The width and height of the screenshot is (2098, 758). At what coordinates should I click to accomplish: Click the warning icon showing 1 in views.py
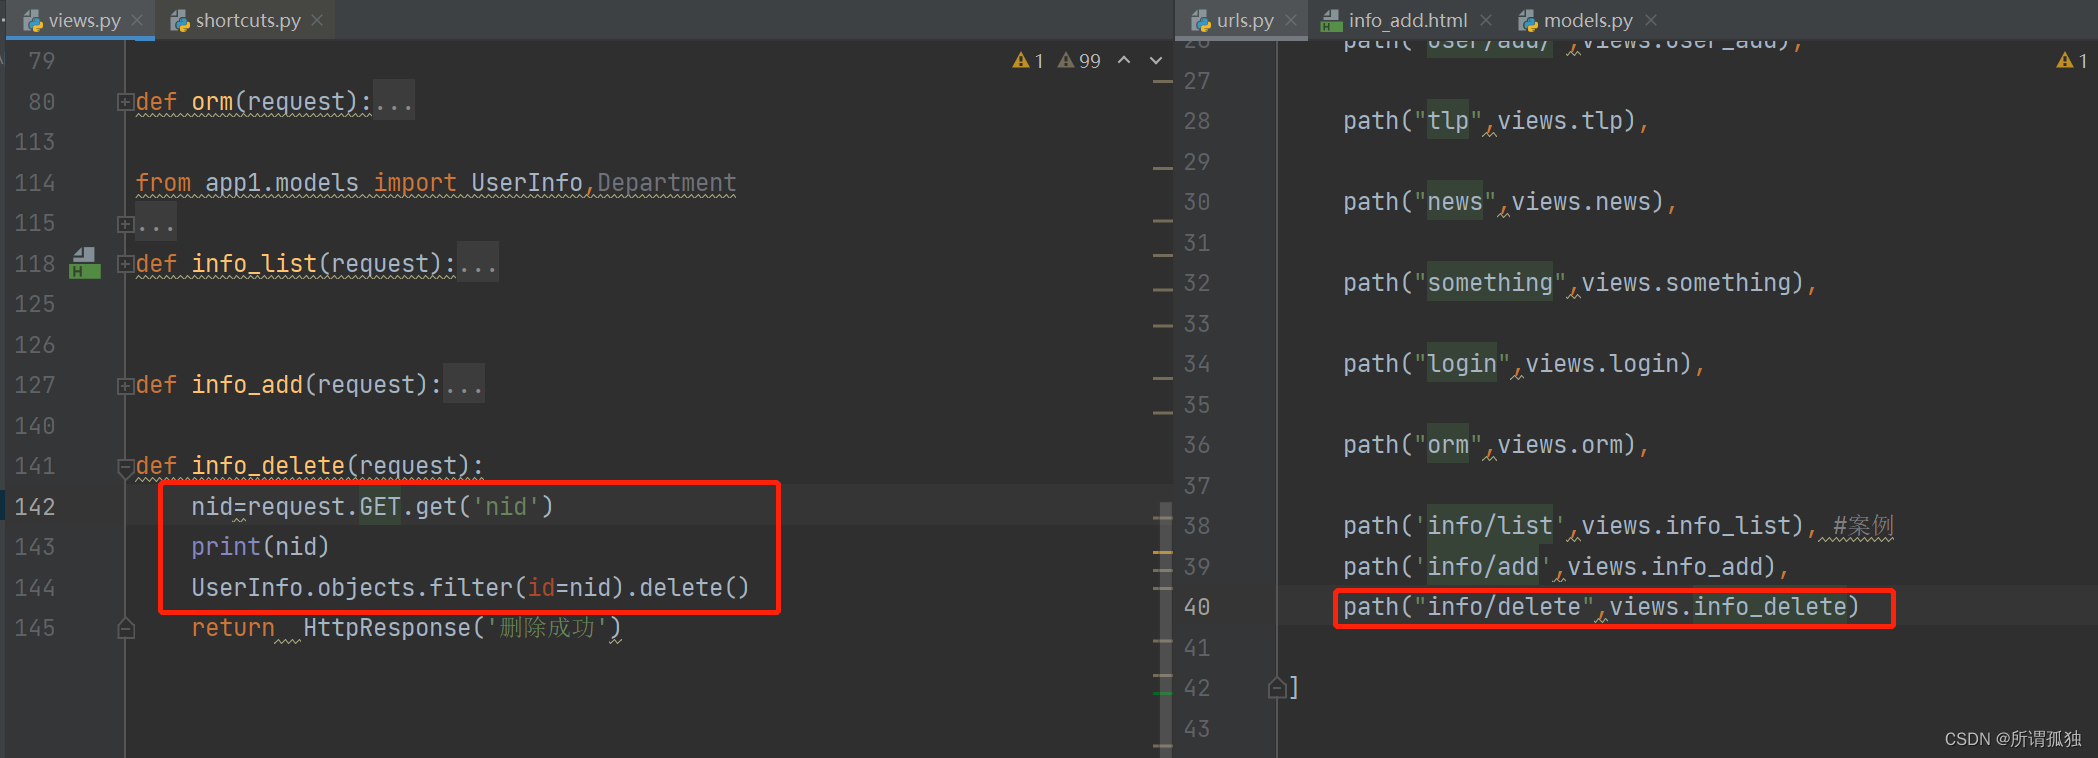click(1028, 61)
